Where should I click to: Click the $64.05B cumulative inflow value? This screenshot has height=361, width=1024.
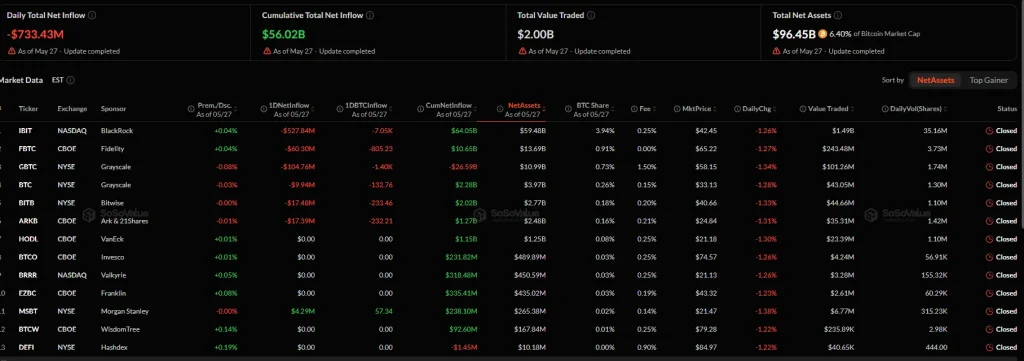(x=464, y=131)
